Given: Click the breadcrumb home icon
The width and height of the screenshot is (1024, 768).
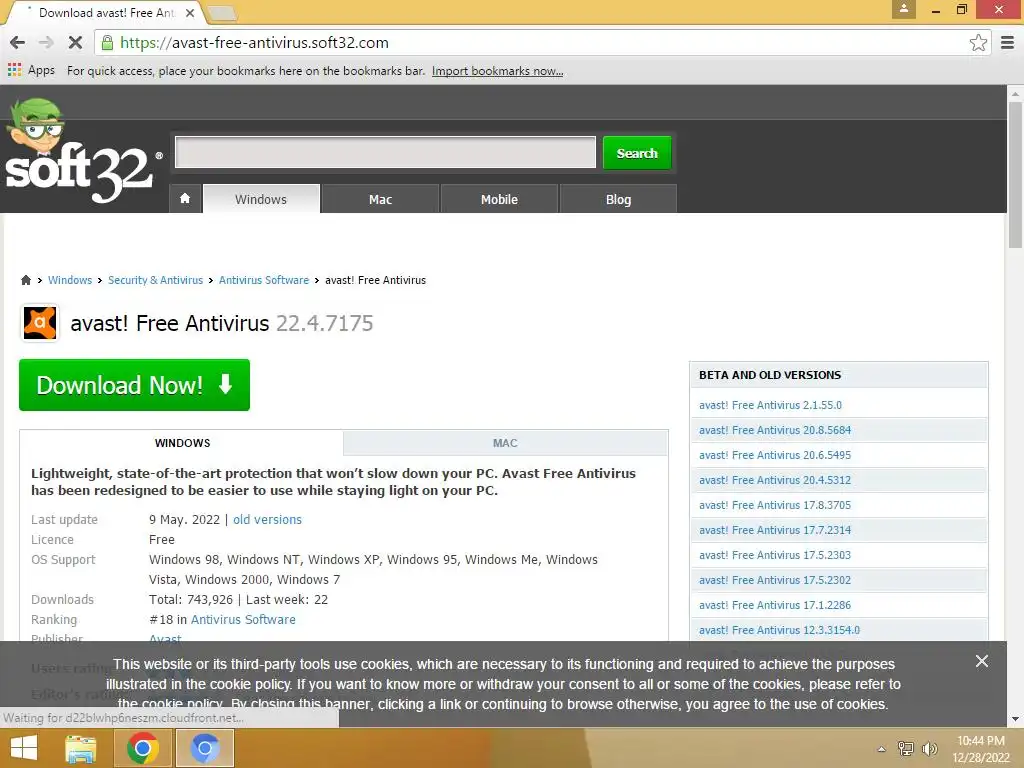Looking at the screenshot, I should (x=25, y=280).
